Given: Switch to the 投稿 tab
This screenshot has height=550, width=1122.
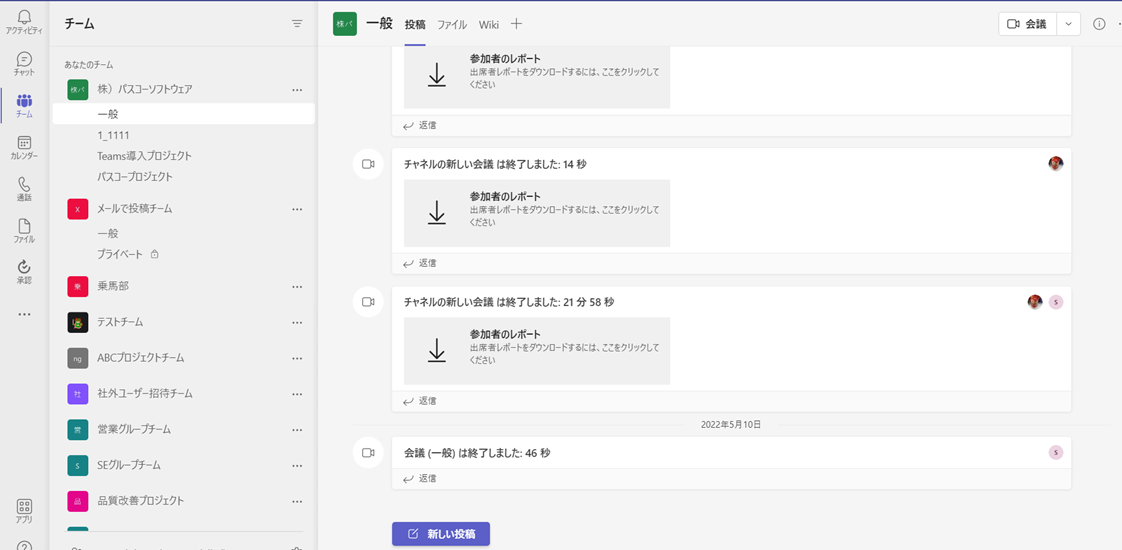Looking at the screenshot, I should click(415, 24).
